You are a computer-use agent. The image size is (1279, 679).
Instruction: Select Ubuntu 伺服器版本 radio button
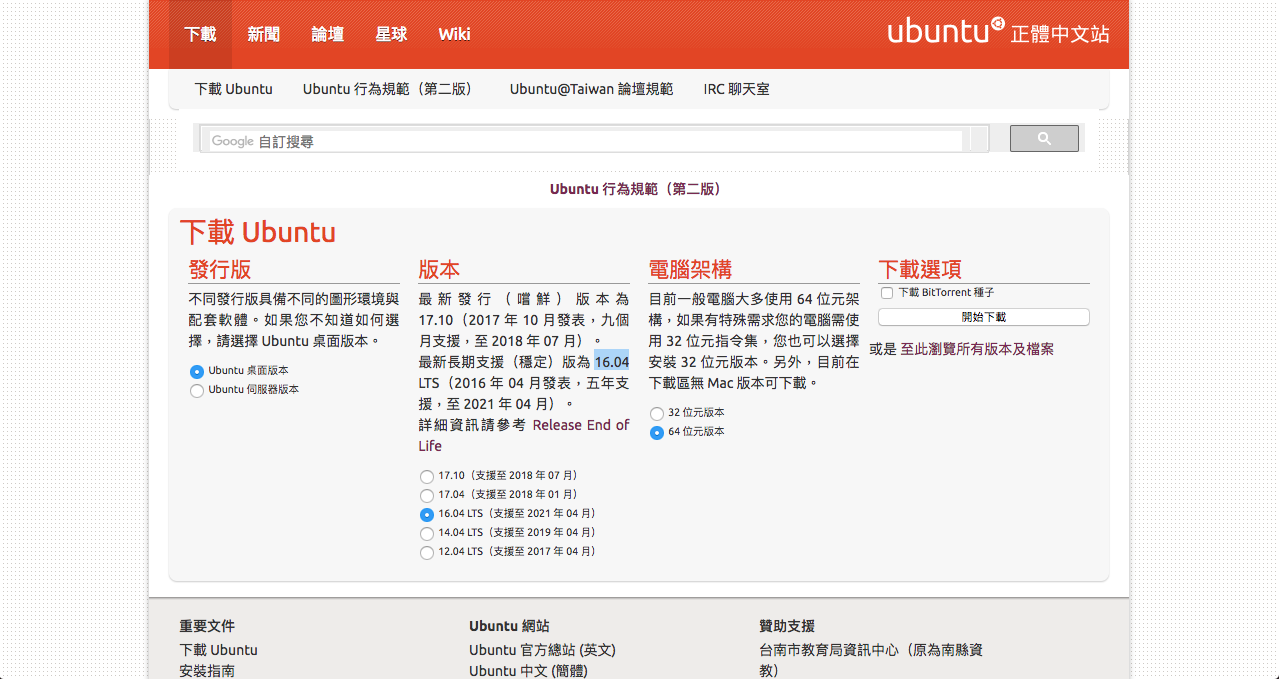[197, 390]
